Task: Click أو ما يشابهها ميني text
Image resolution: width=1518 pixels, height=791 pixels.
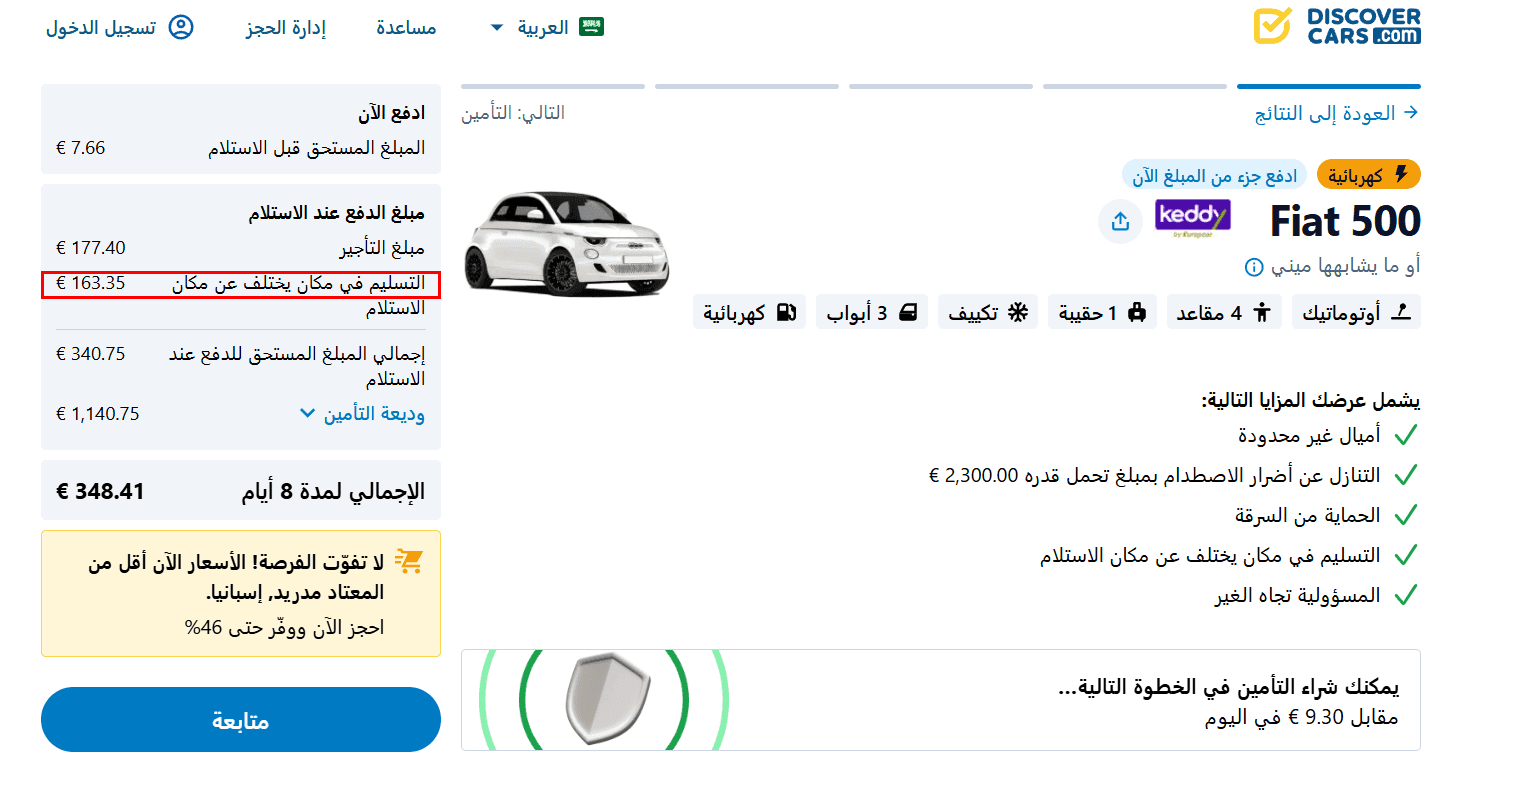Action: tap(1345, 266)
